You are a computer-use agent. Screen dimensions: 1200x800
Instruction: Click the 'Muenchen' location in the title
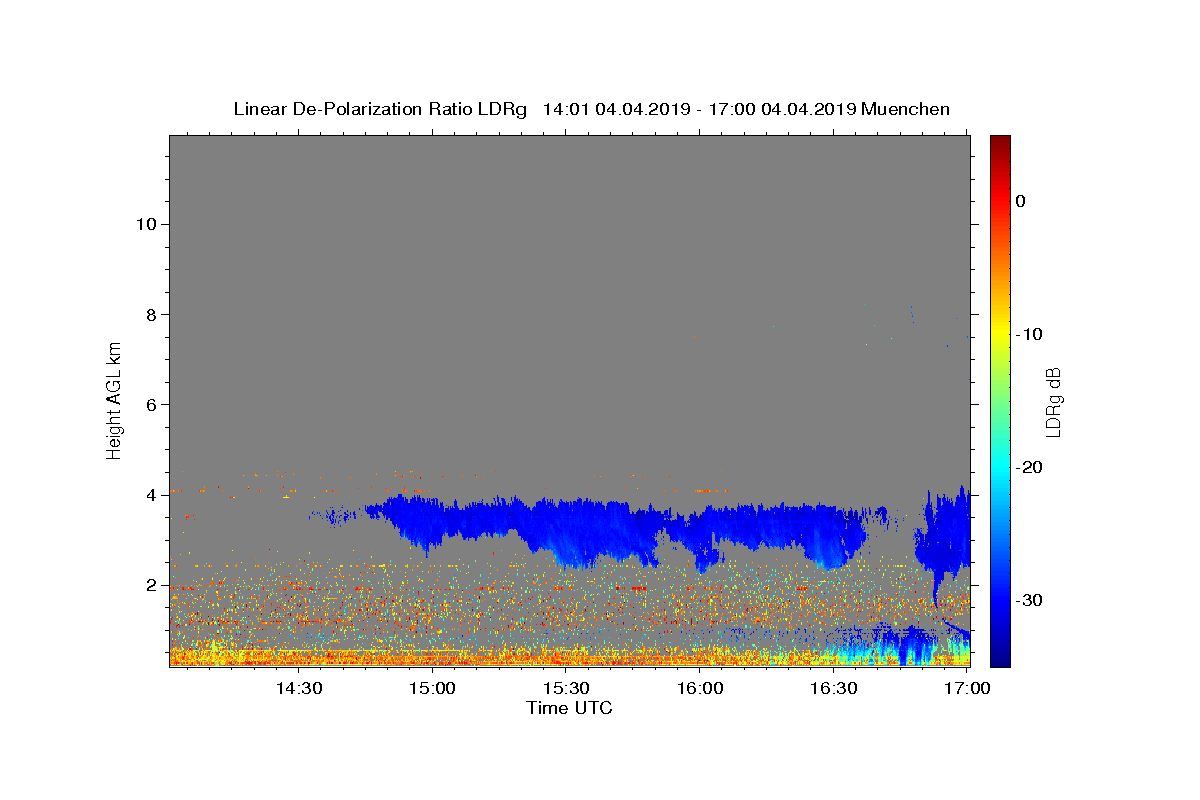pos(905,109)
